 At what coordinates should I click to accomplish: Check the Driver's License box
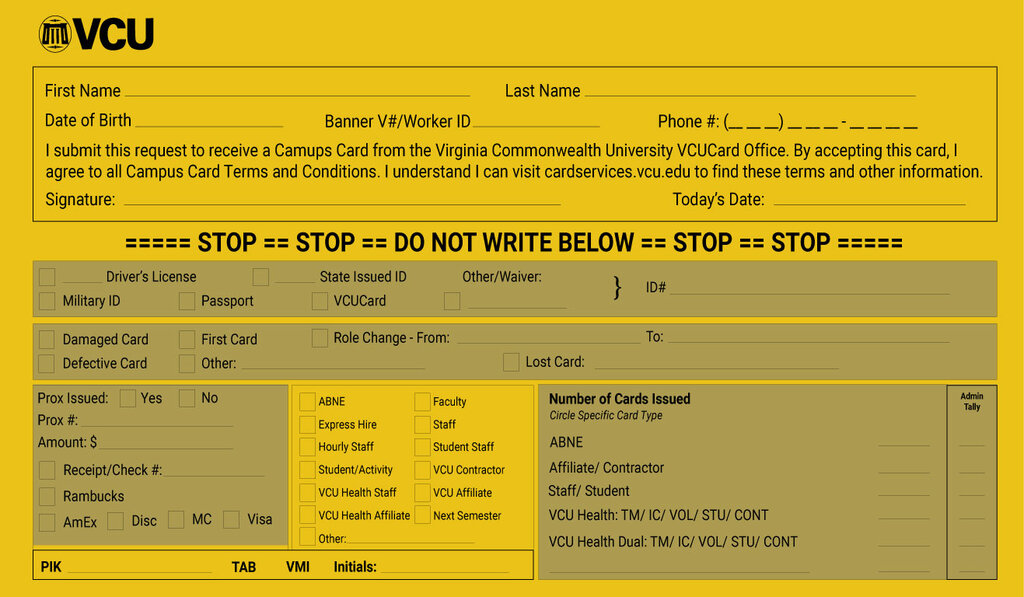(47, 277)
